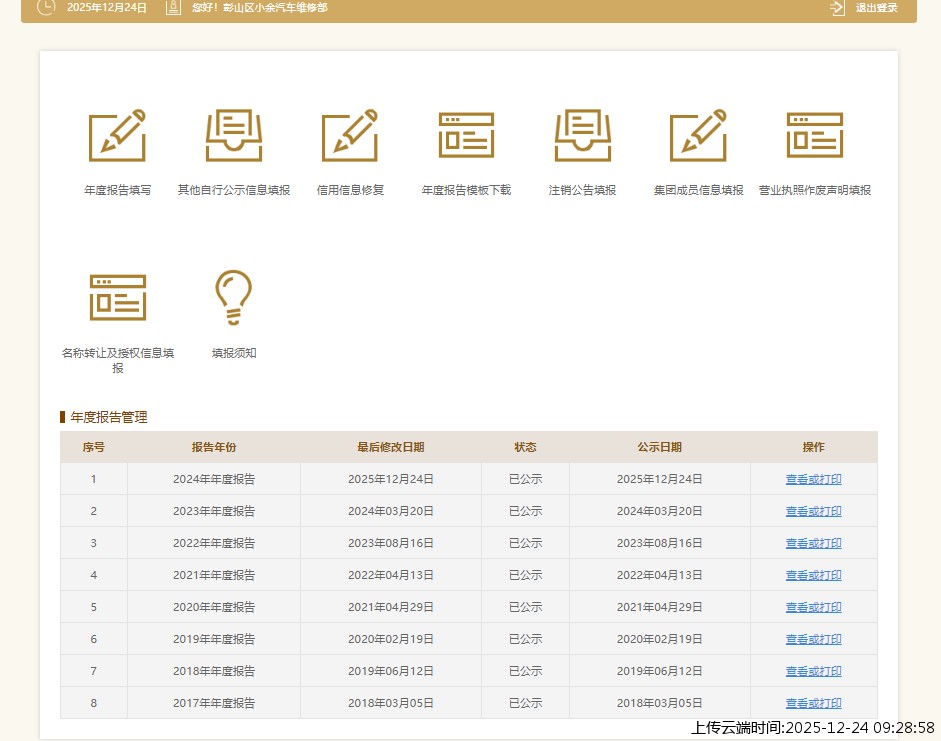This screenshot has width=941, height=741.
Task: Click 查看或打印 for the 2019 report
Action: point(813,639)
